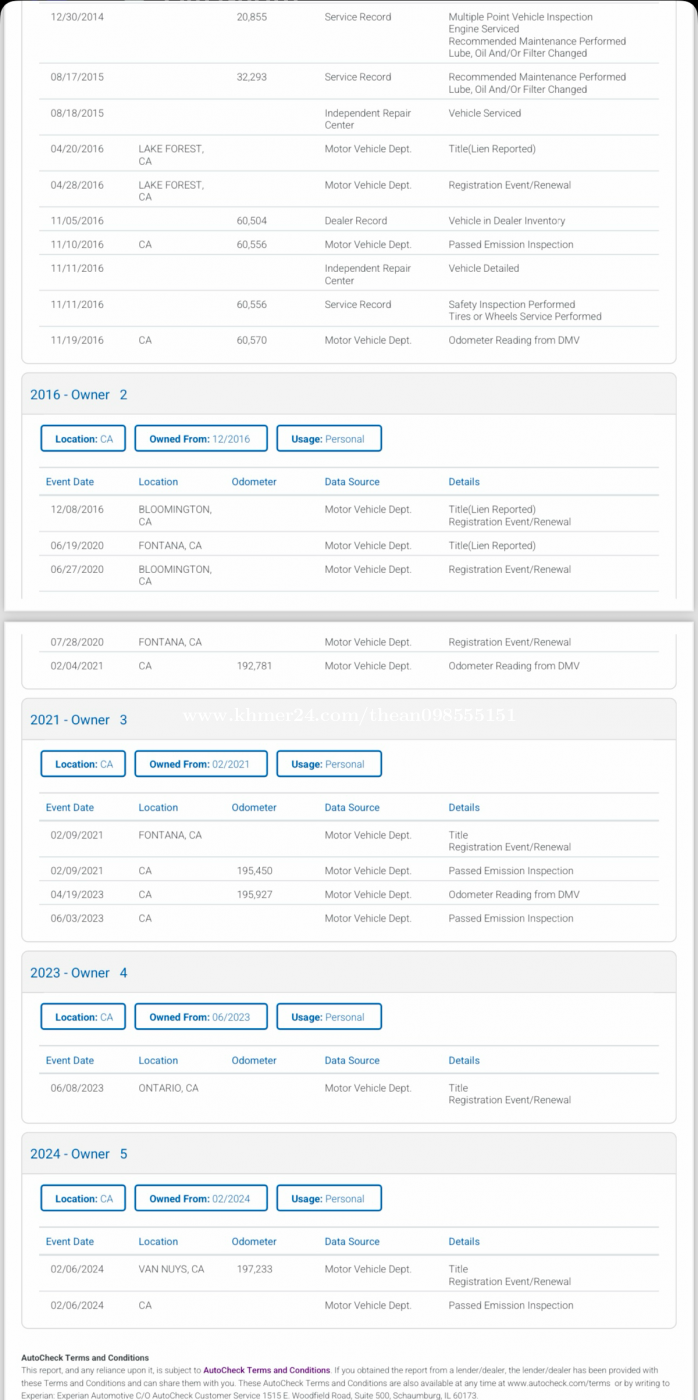698x1400 pixels.
Task: Open the purple AutoCheck Terms and Conditions link
Action: (x=266, y=1370)
